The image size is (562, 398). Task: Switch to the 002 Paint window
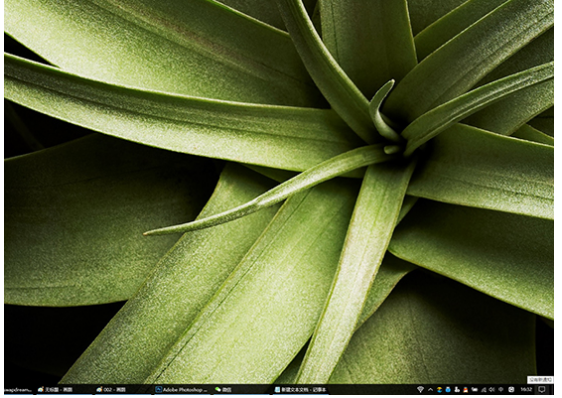coord(111,389)
